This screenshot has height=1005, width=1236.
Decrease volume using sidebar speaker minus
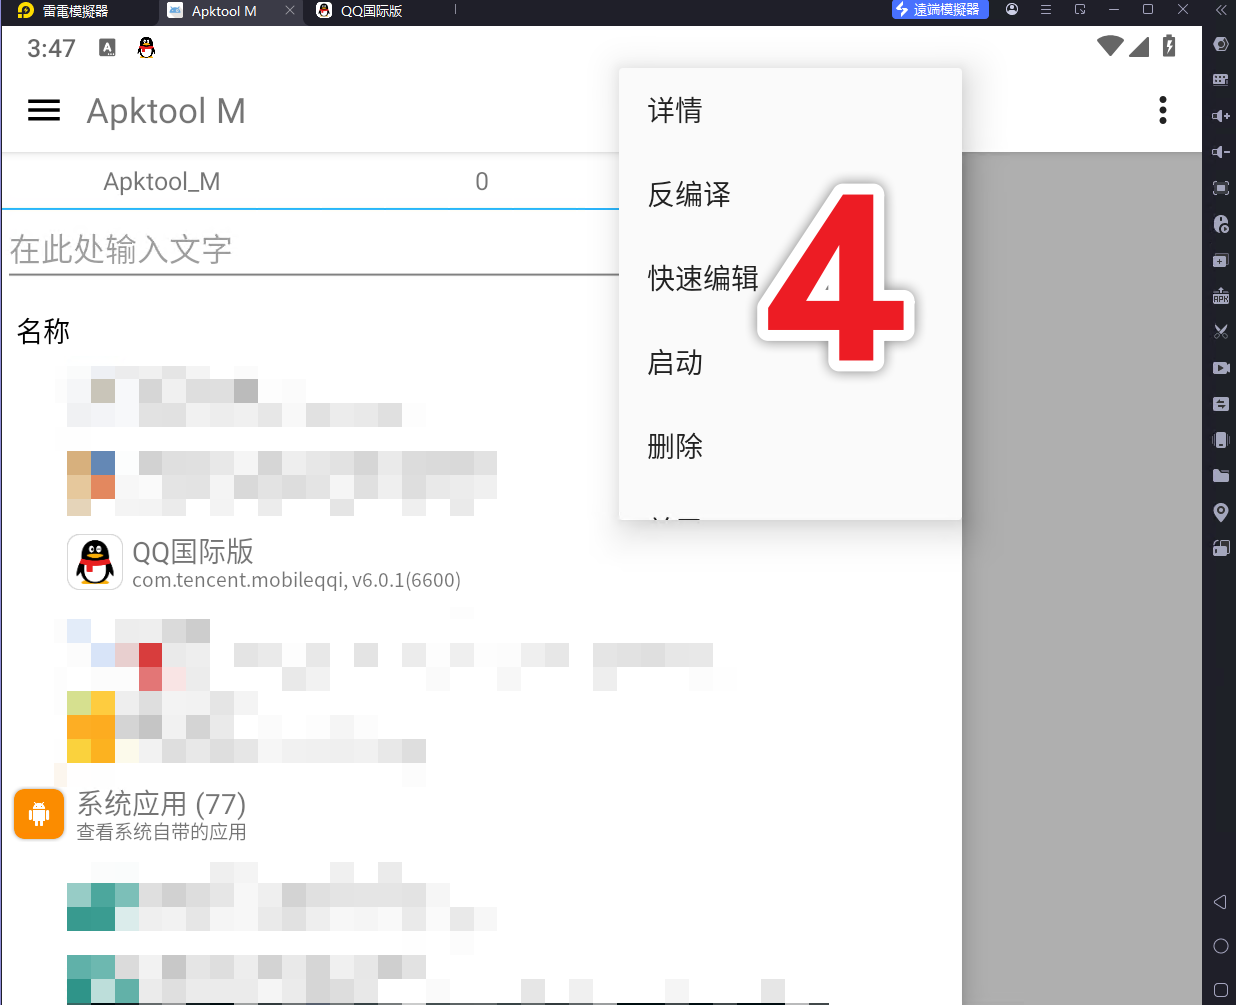tap(1220, 152)
